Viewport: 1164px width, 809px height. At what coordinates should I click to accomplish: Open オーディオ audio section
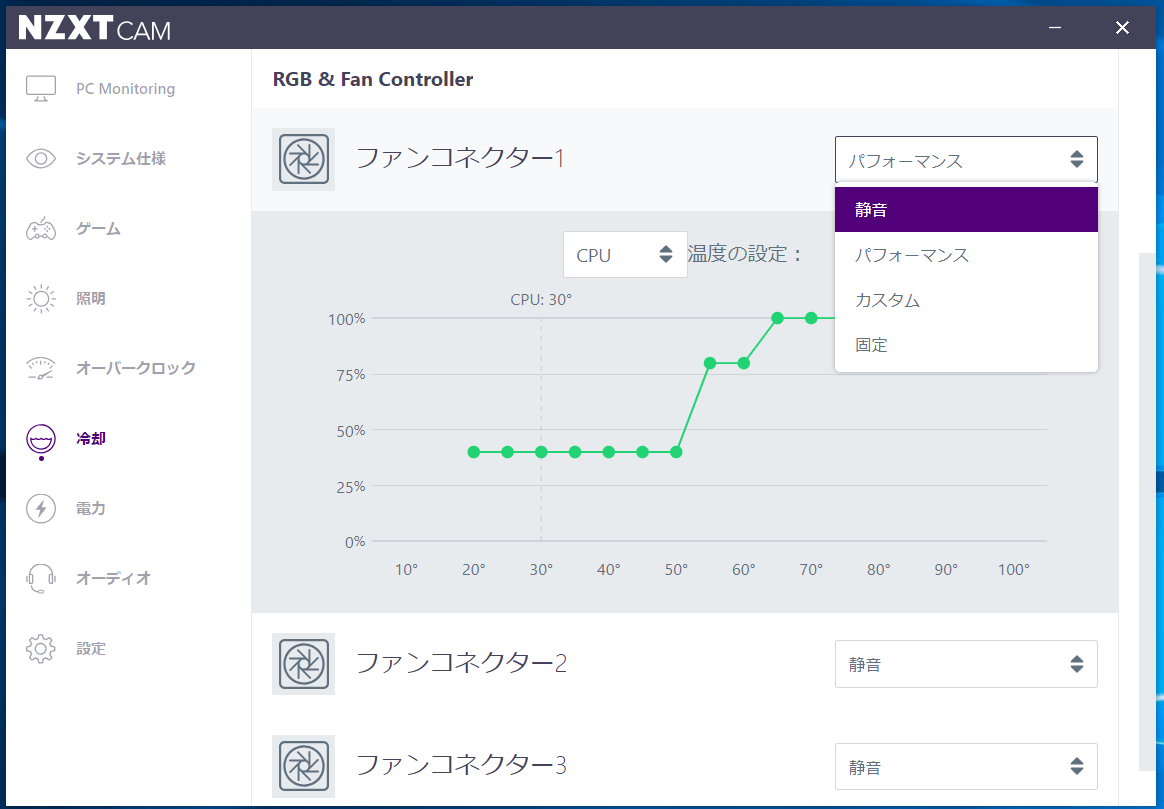click(114, 578)
